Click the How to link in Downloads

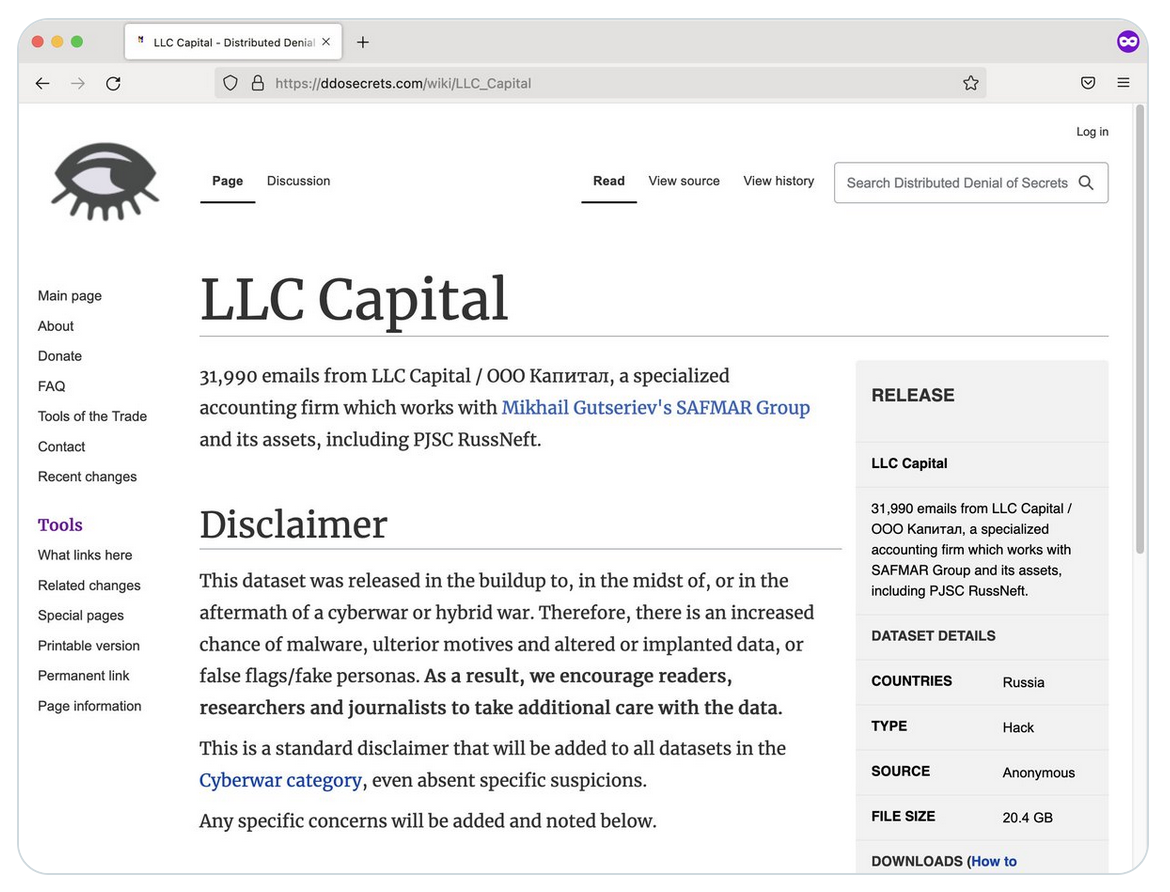click(x=994, y=861)
